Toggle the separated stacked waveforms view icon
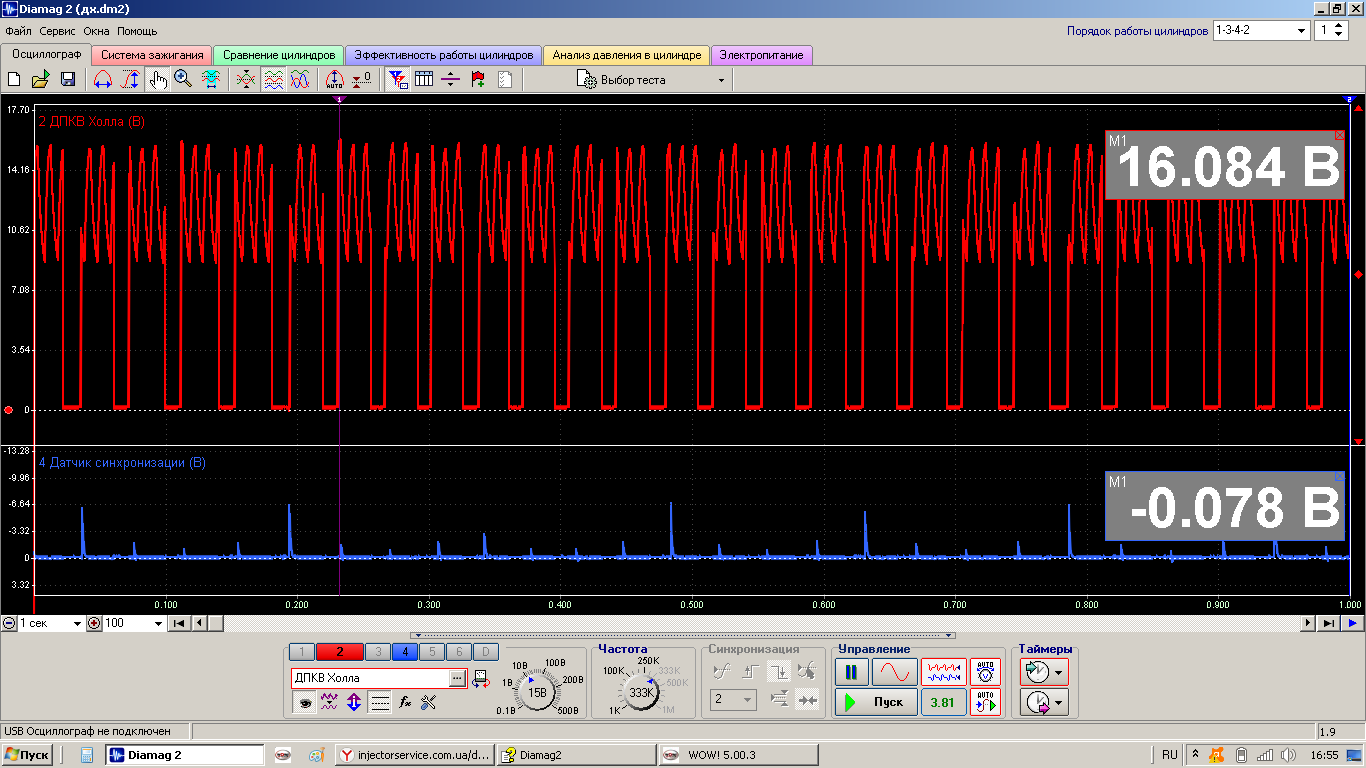This screenshot has width=1366, height=768. [x=273, y=80]
